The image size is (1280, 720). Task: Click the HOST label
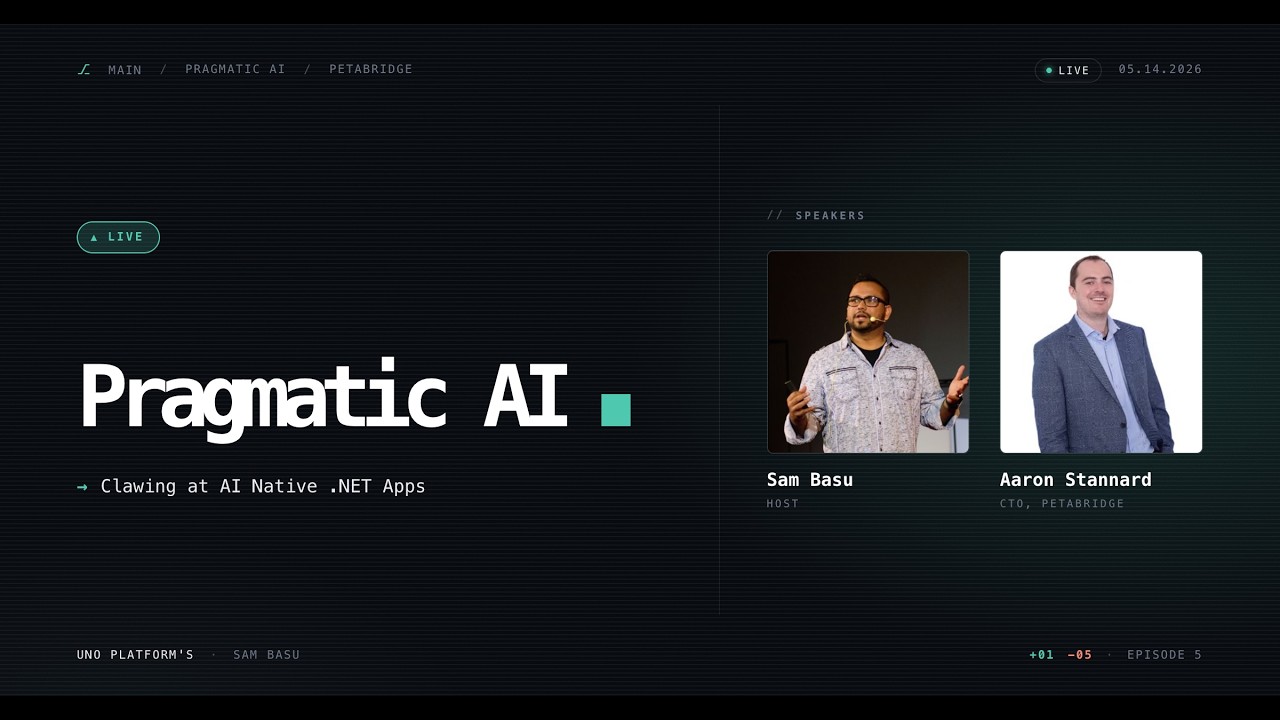click(783, 504)
